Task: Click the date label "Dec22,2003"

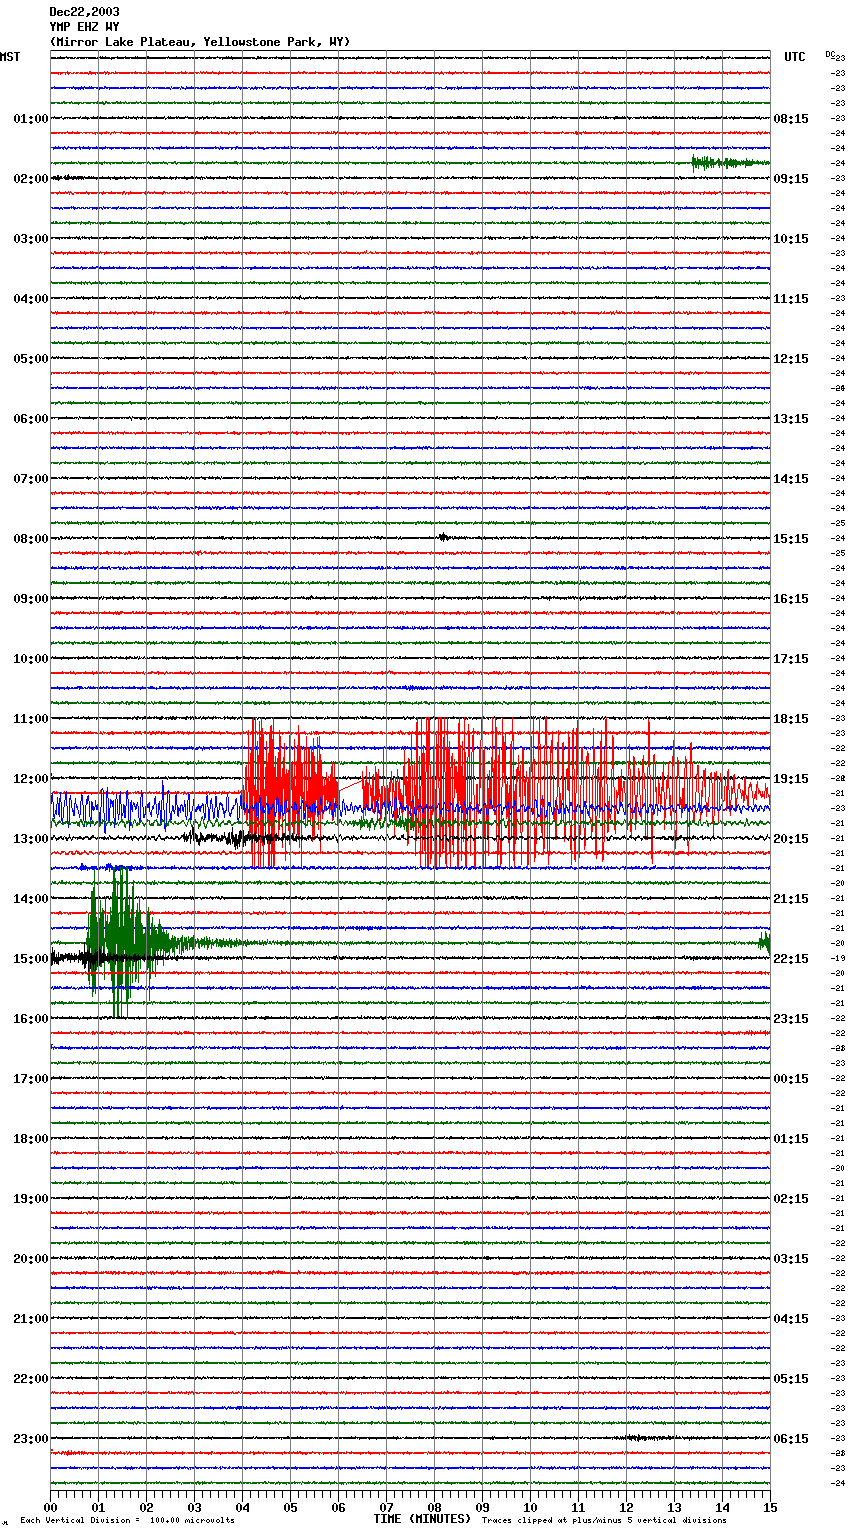Action: click(84, 12)
